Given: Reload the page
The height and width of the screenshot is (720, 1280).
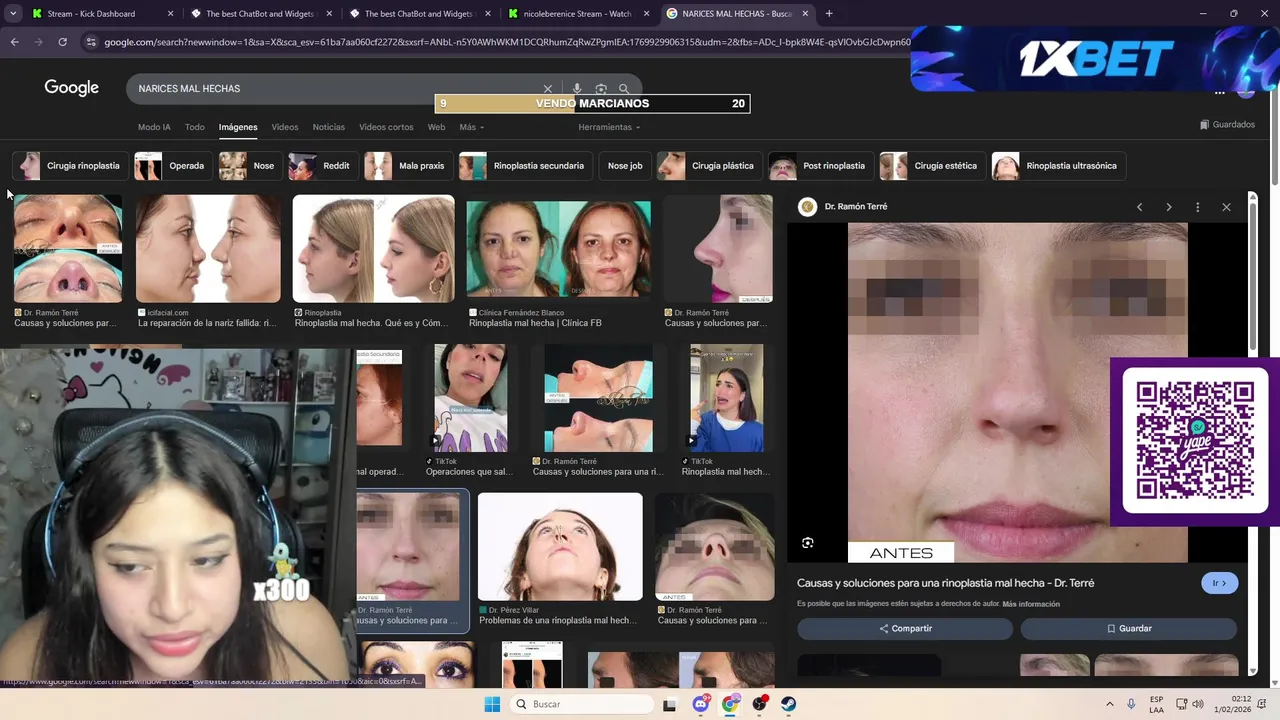Looking at the screenshot, I should (x=62, y=42).
